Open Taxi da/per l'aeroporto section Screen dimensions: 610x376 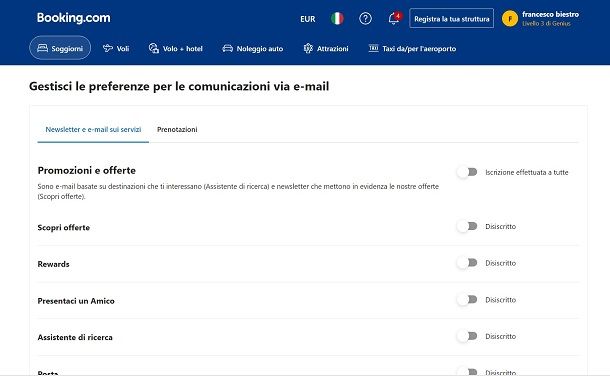[412, 48]
